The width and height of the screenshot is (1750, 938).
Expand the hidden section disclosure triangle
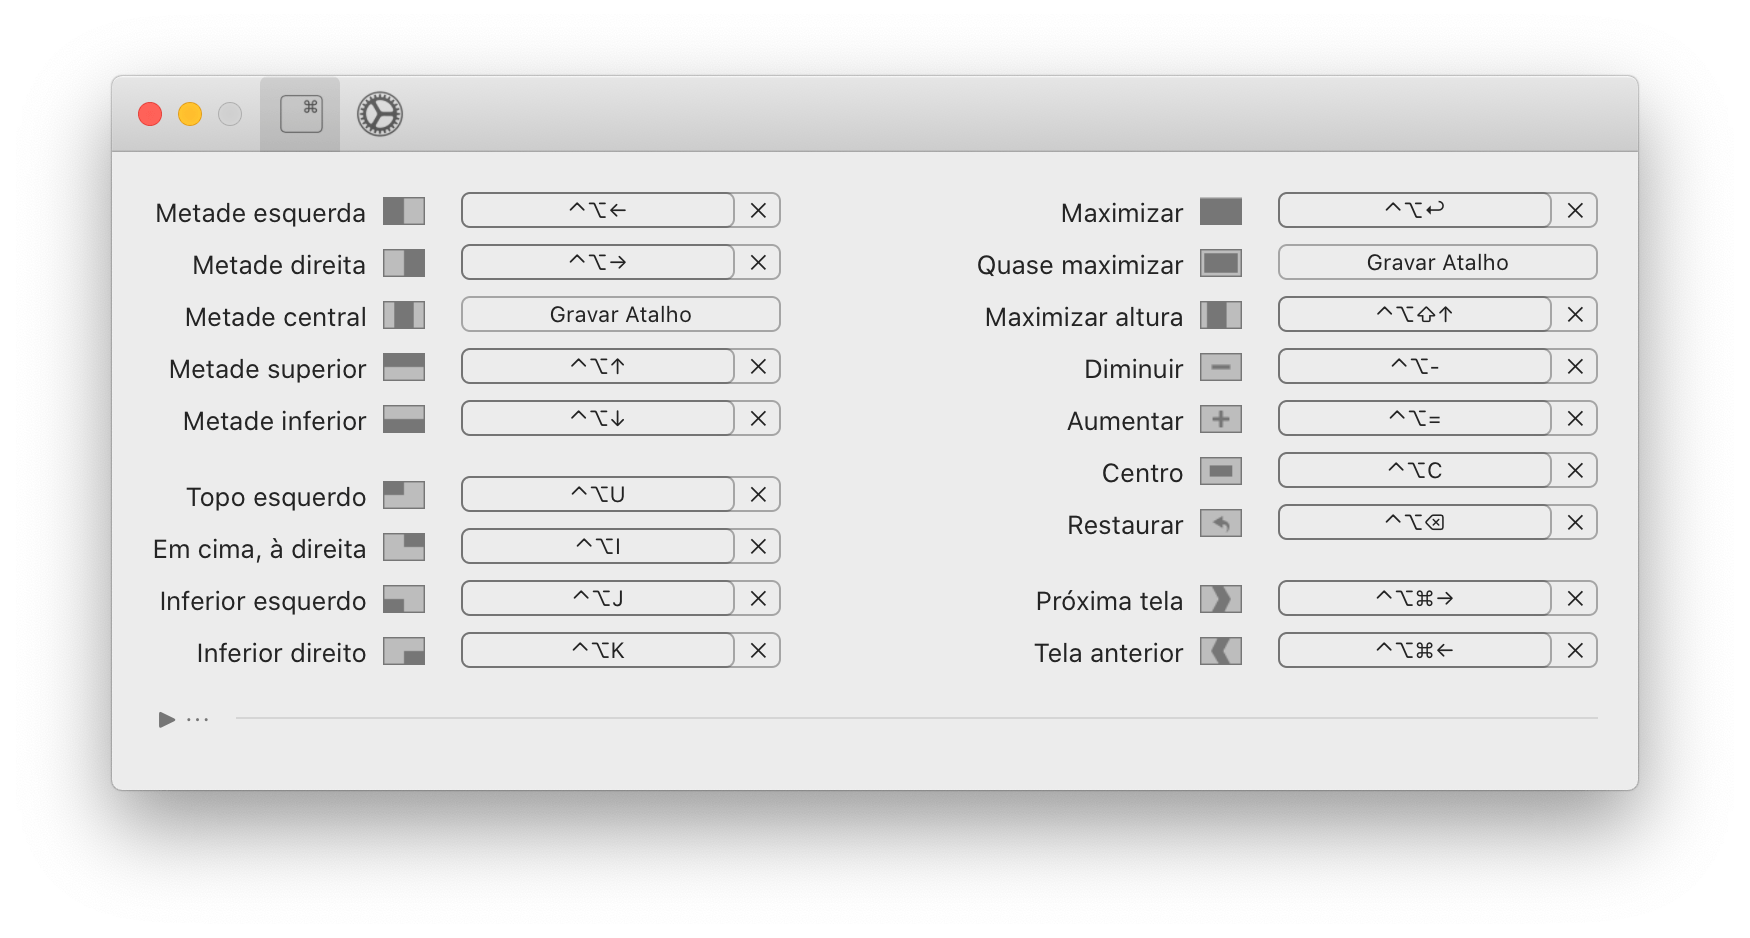coord(167,720)
